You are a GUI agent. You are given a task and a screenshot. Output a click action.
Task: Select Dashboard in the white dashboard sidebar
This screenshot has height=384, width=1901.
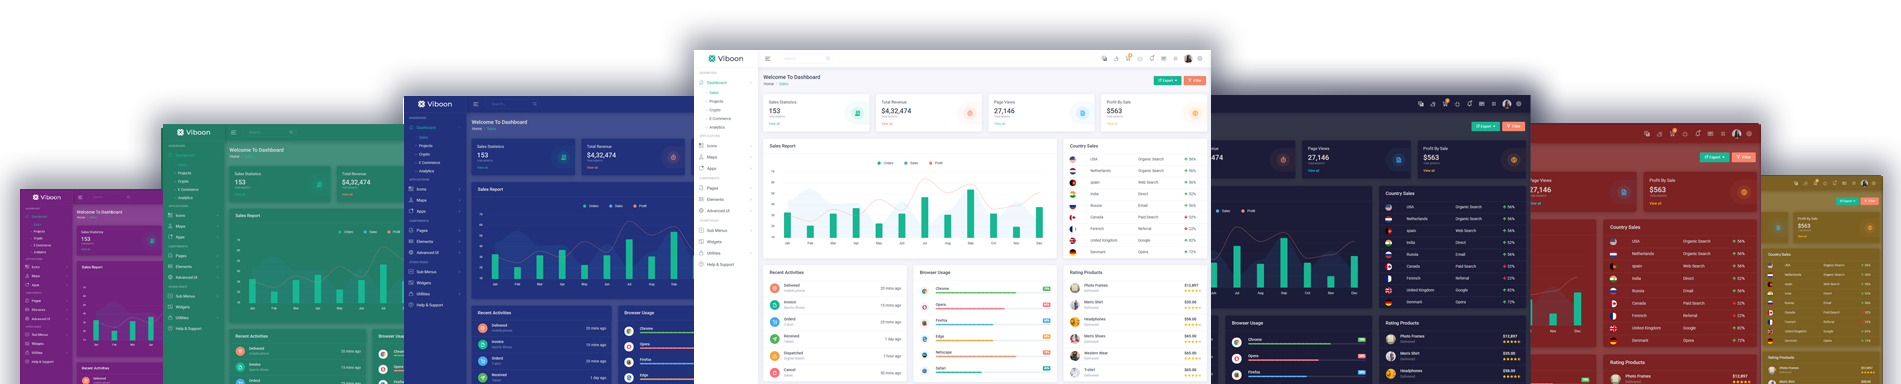(x=725, y=83)
